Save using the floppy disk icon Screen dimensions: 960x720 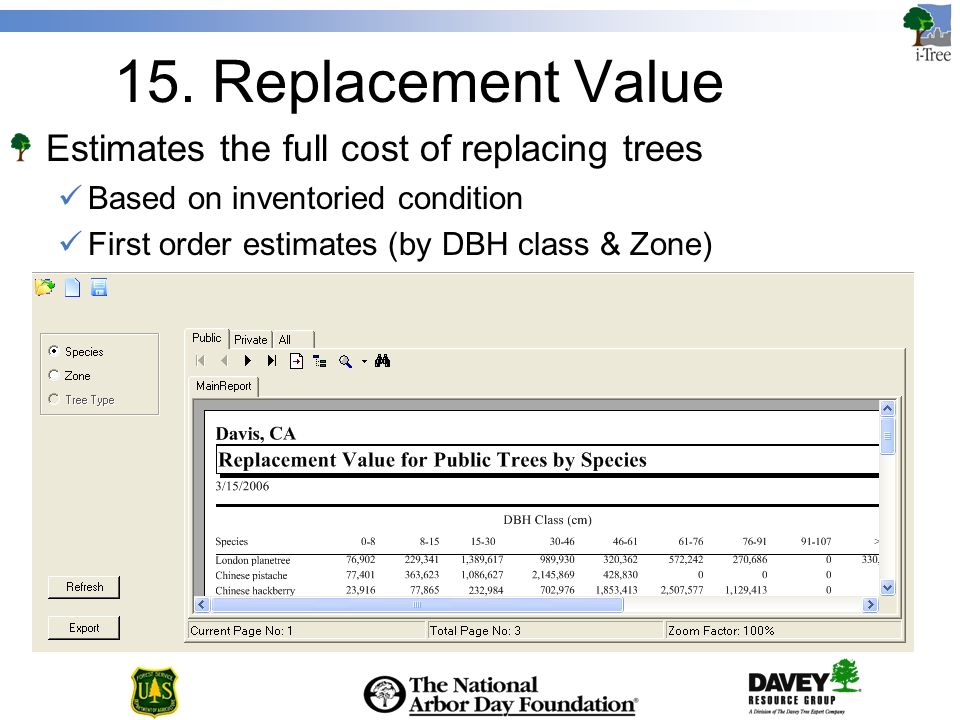click(99, 287)
